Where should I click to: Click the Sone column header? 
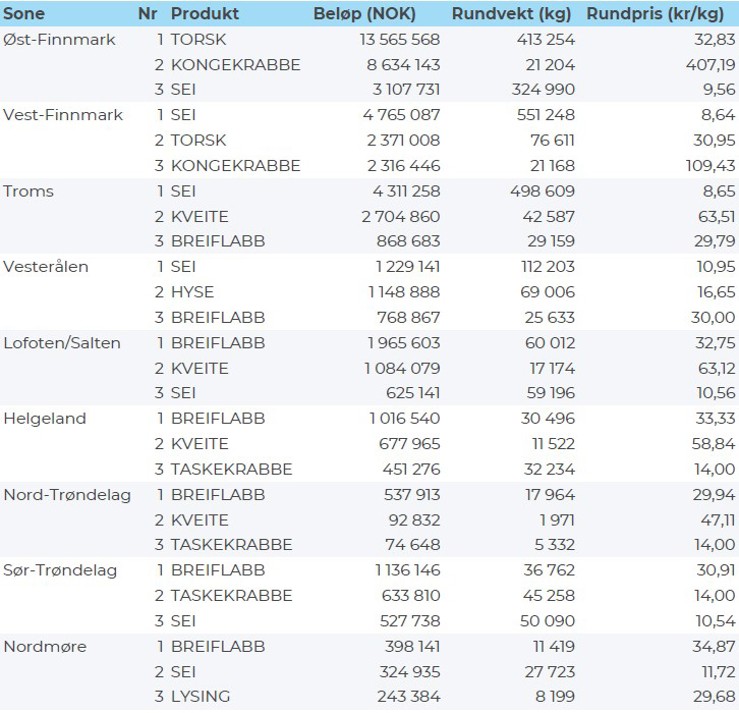[25, 14]
